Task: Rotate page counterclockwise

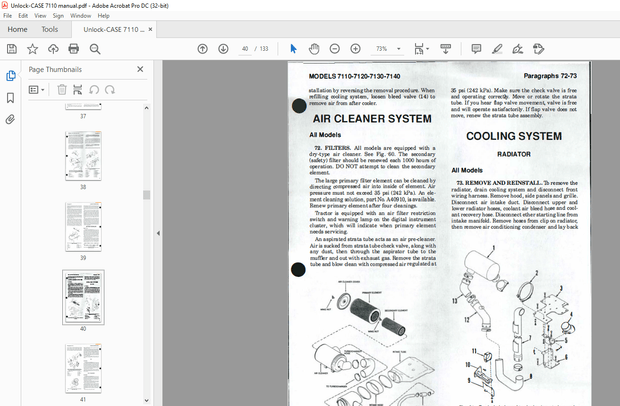Action: tap(94, 90)
